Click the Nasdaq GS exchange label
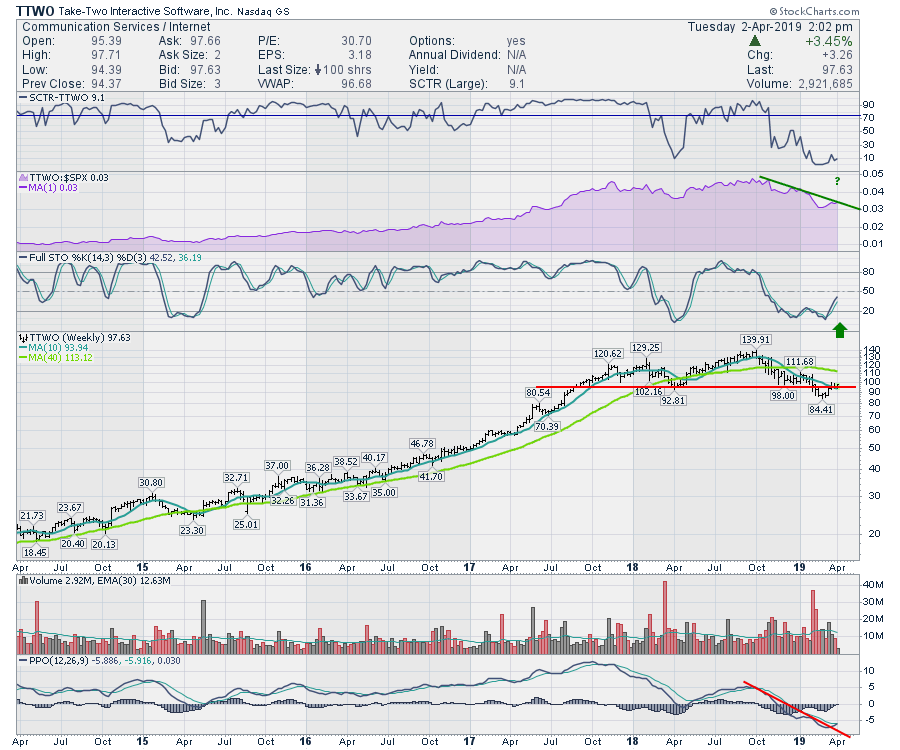 pyautogui.click(x=262, y=11)
